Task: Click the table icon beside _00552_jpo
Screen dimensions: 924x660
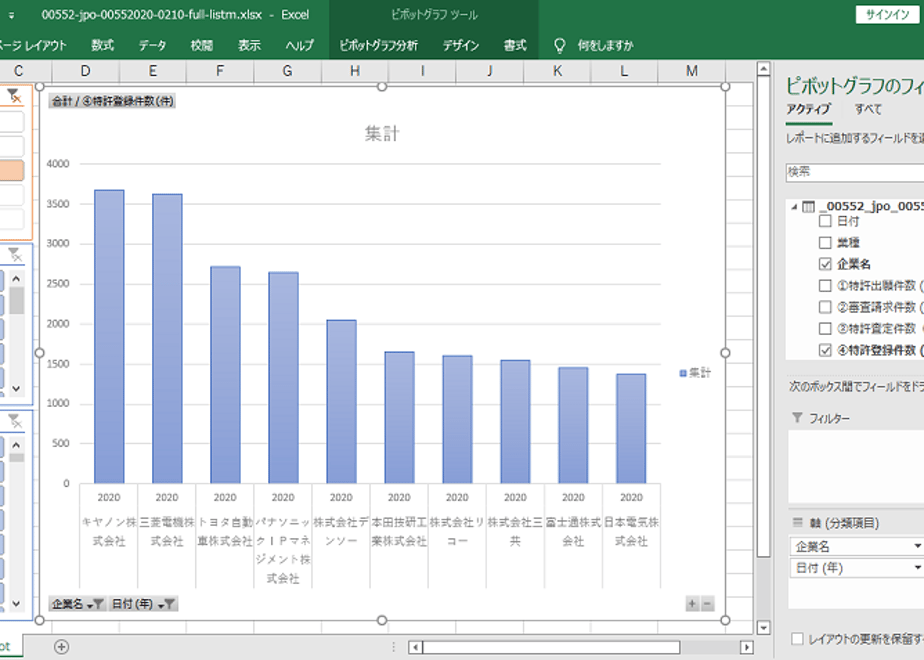Action: 808,207
